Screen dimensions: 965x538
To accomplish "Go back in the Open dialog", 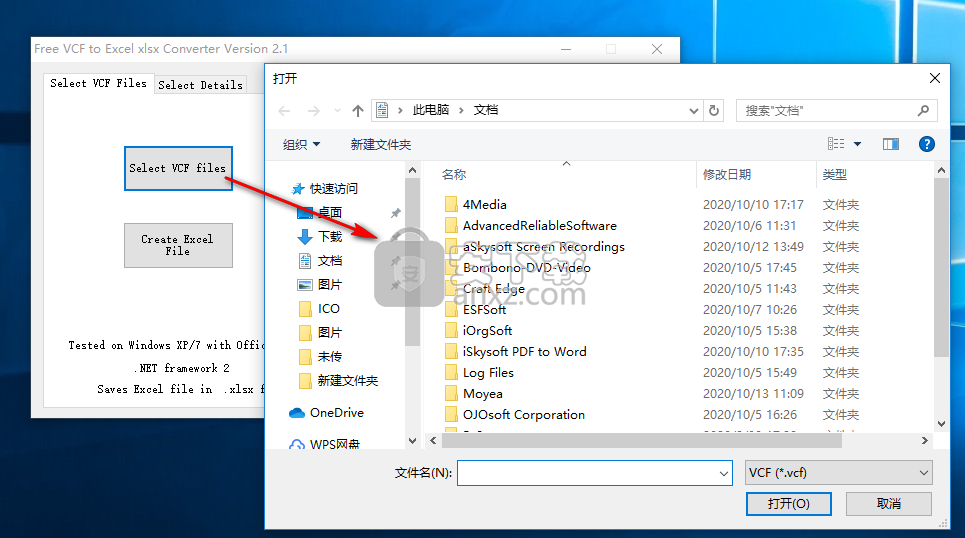I will pyautogui.click(x=284, y=111).
